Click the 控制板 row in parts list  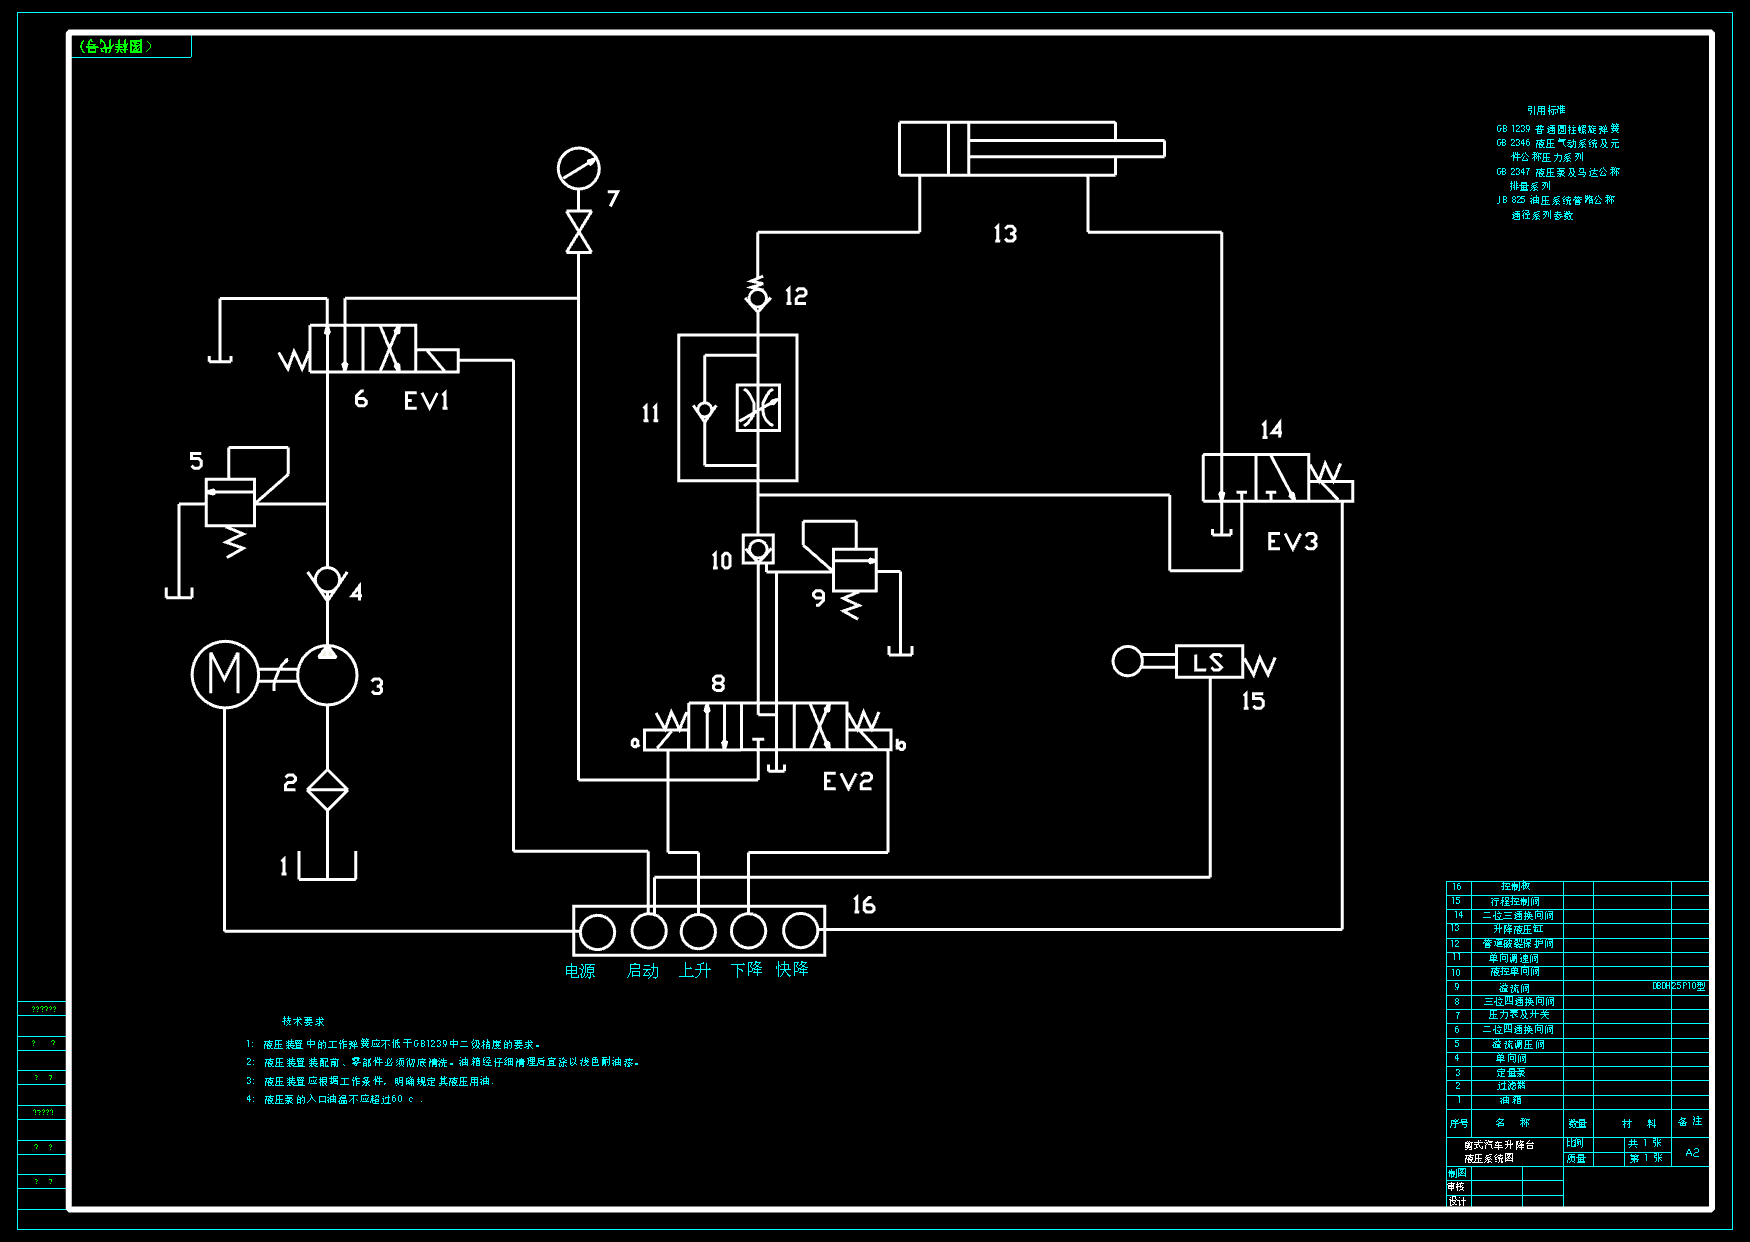pos(1577,887)
